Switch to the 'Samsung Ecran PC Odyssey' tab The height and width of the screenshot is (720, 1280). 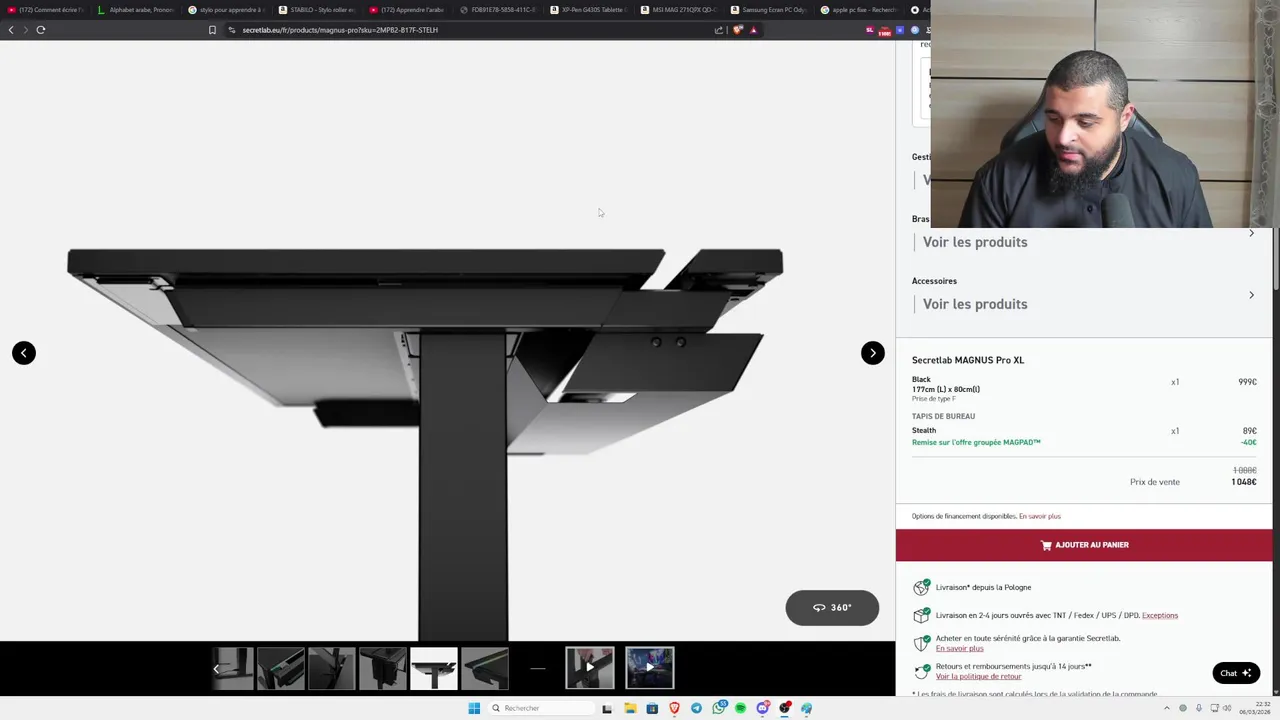point(770,10)
